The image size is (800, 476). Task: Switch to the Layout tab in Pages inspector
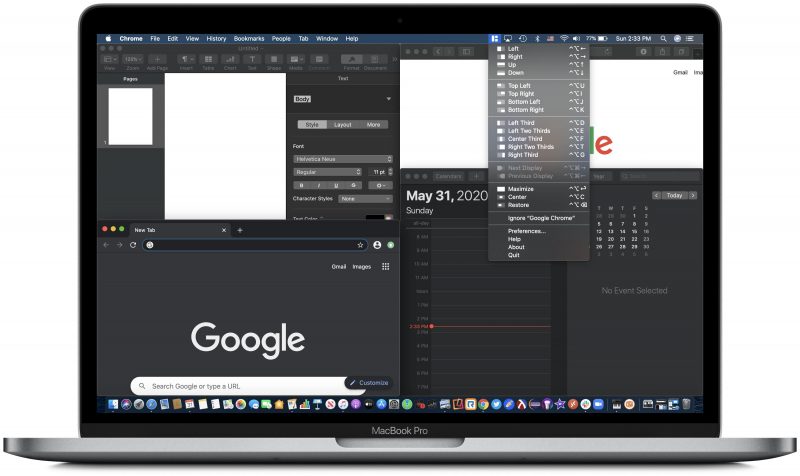coord(343,124)
